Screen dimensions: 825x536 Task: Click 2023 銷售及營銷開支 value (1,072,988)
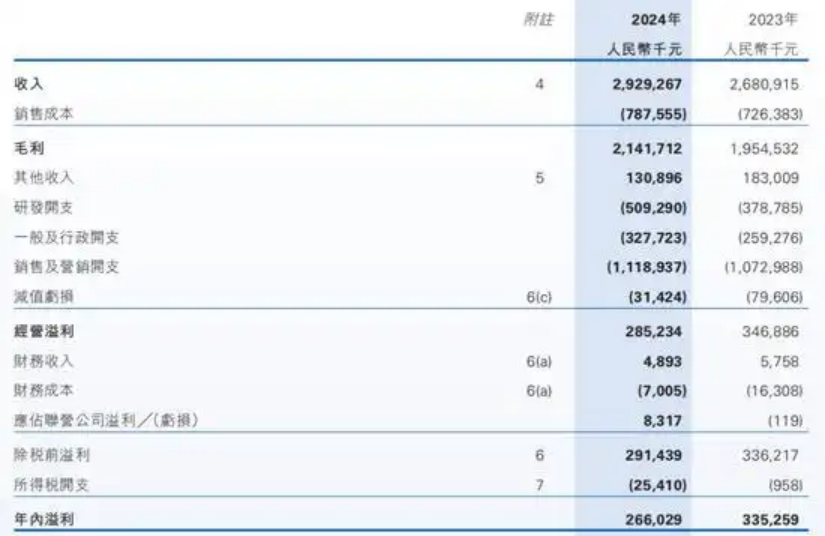pos(764,267)
